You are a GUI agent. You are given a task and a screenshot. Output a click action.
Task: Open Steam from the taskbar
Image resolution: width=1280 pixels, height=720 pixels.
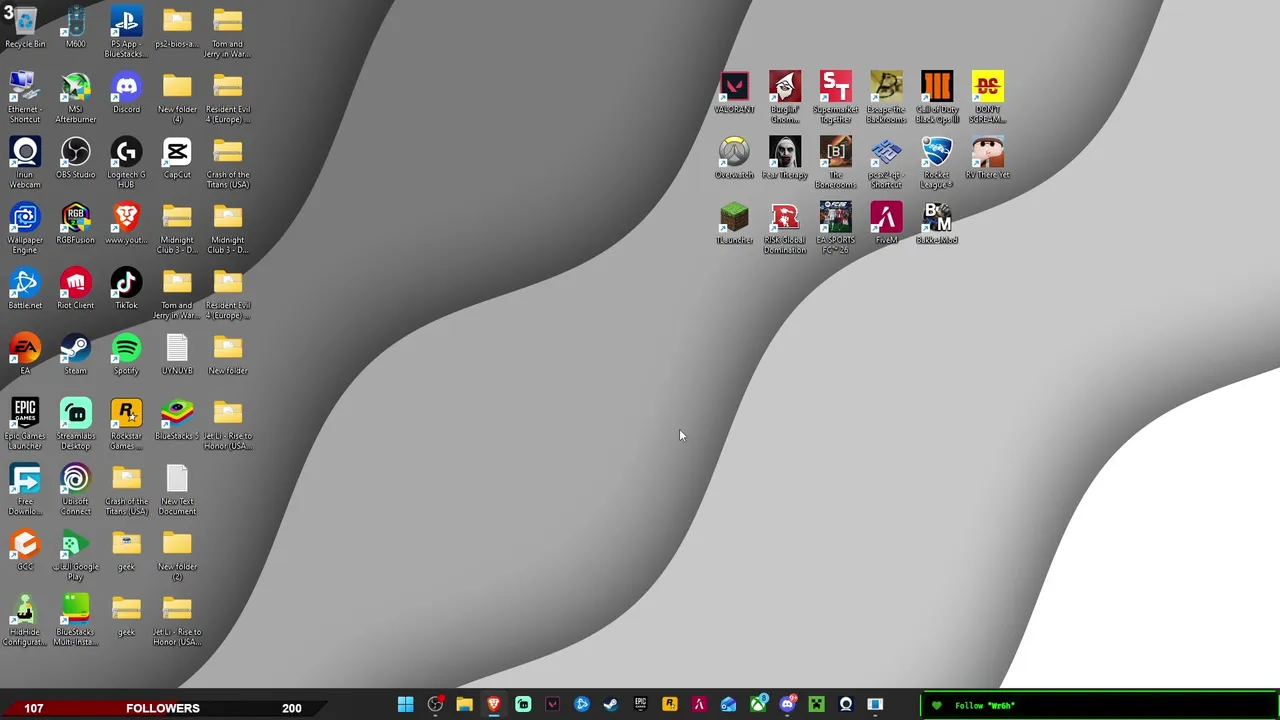click(611, 705)
